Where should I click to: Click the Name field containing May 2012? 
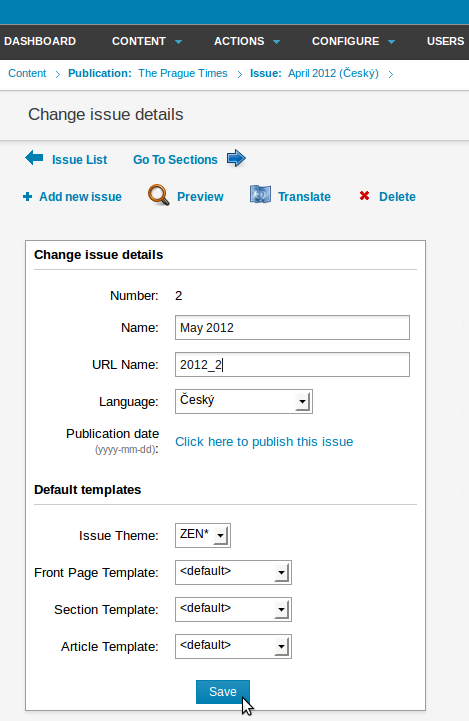click(x=292, y=327)
